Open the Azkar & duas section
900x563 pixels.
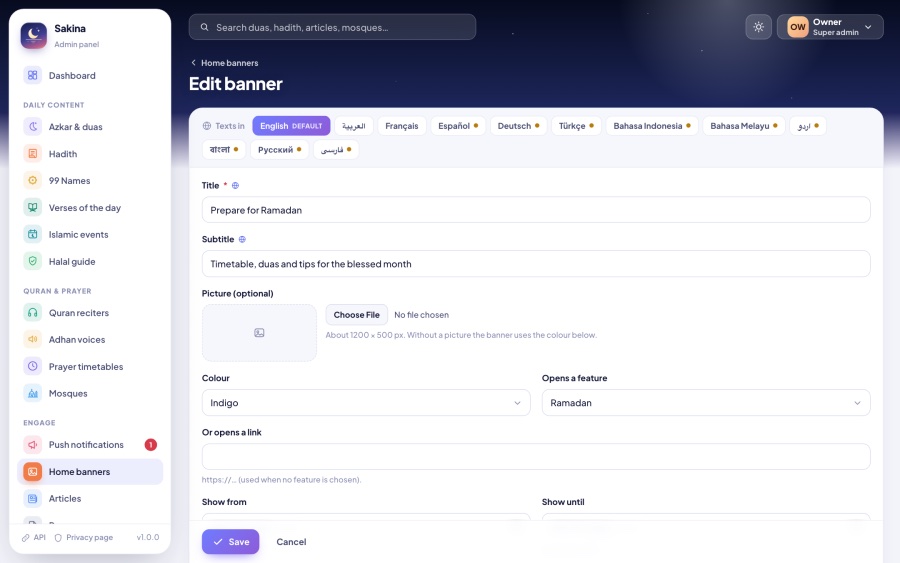90,127
